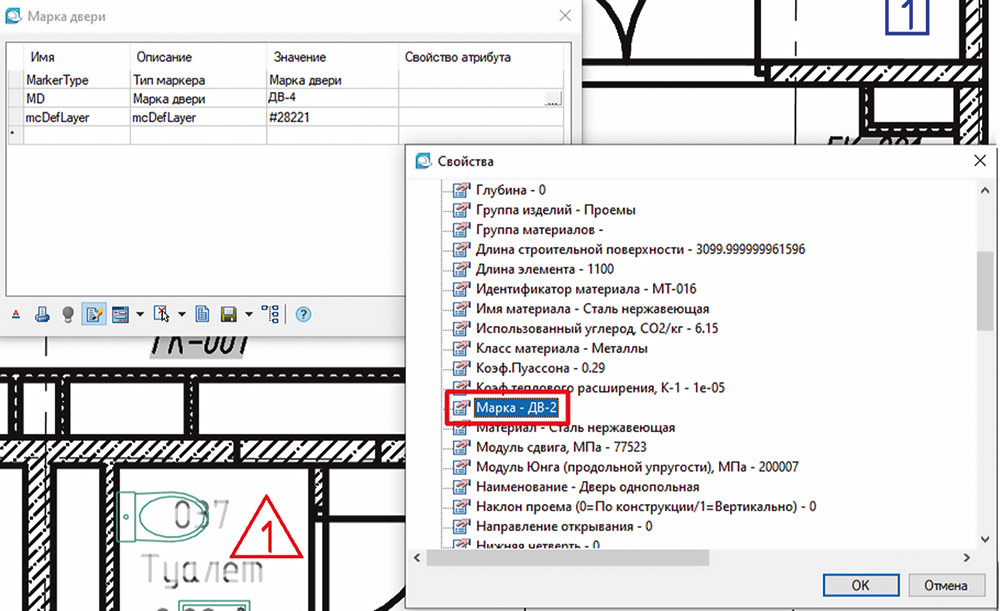
Task: Click the ДВ-4 value field
Action: tap(332, 98)
